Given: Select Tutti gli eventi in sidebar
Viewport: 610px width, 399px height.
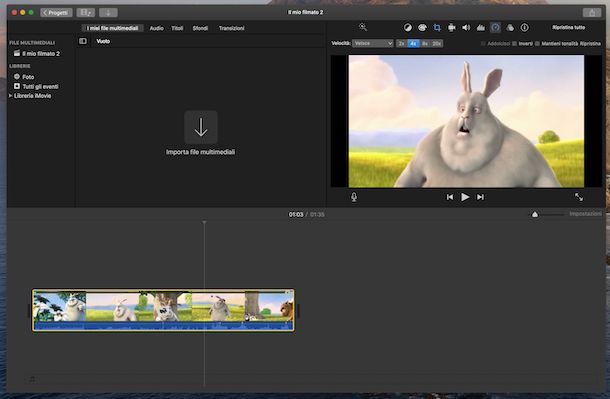Looking at the screenshot, I should coord(41,86).
